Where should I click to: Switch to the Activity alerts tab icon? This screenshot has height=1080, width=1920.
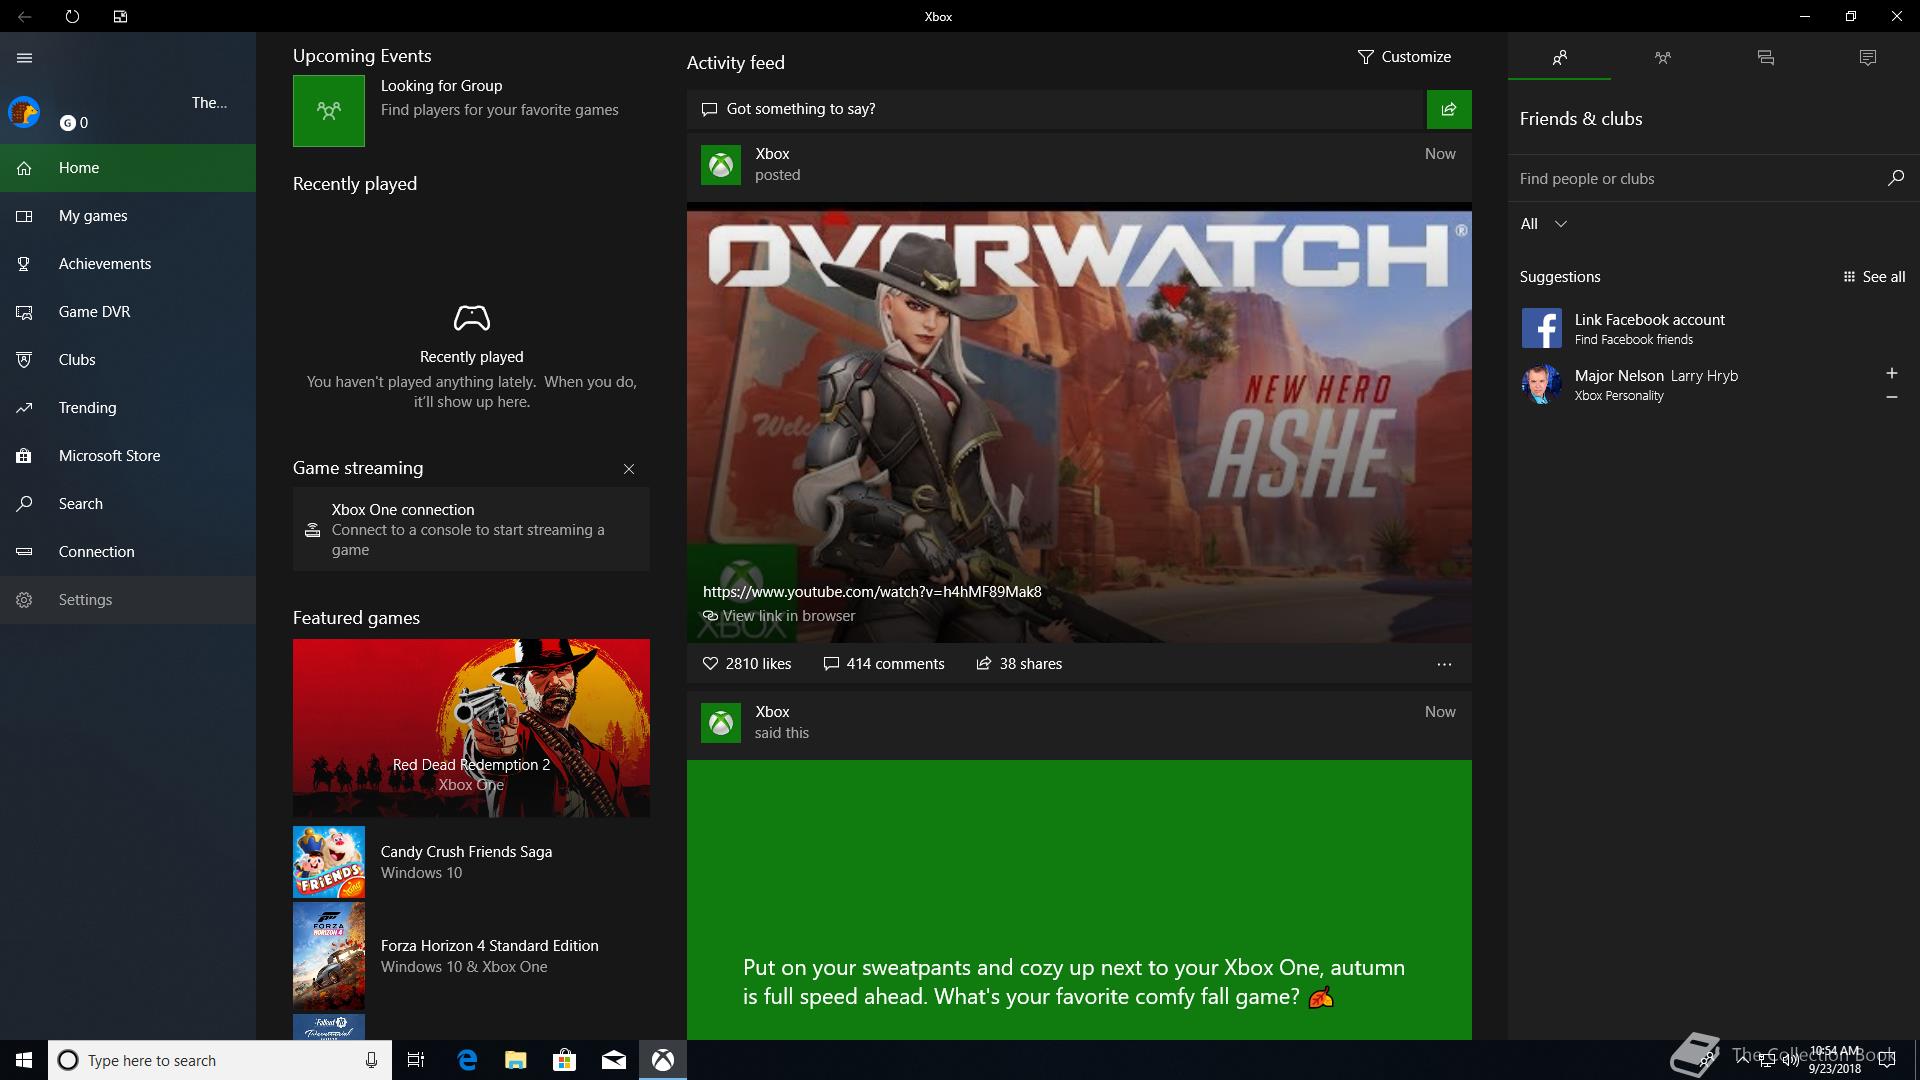(x=1868, y=58)
